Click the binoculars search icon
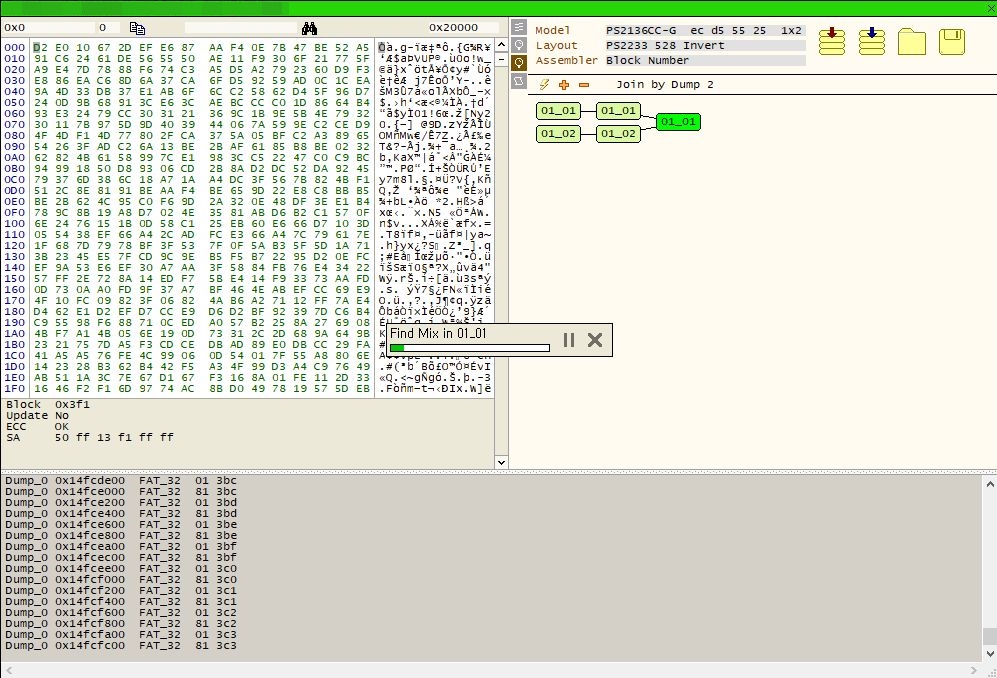 click(x=310, y=28)
